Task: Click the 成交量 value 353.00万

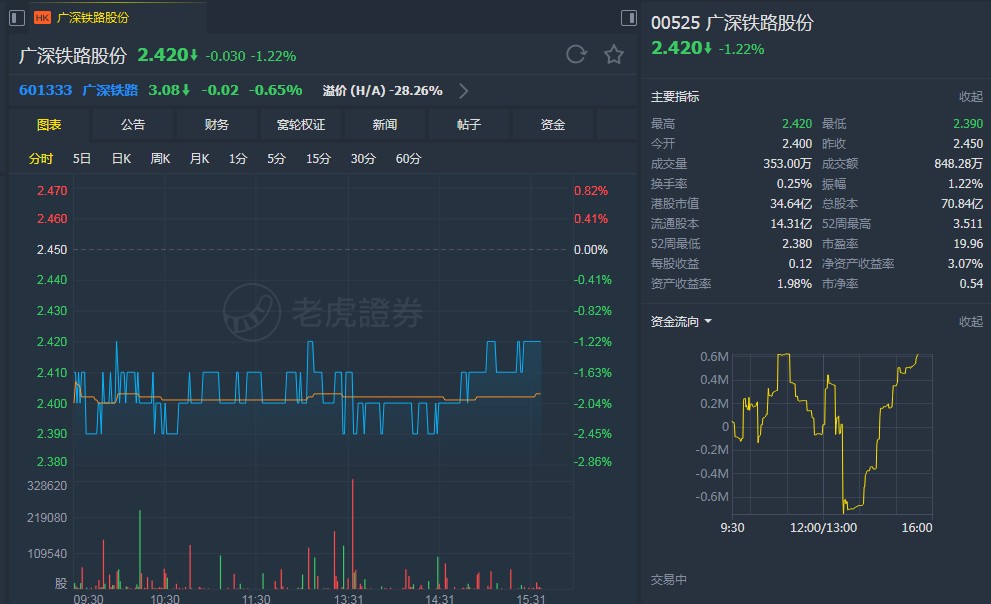Action: click(787, 164)
